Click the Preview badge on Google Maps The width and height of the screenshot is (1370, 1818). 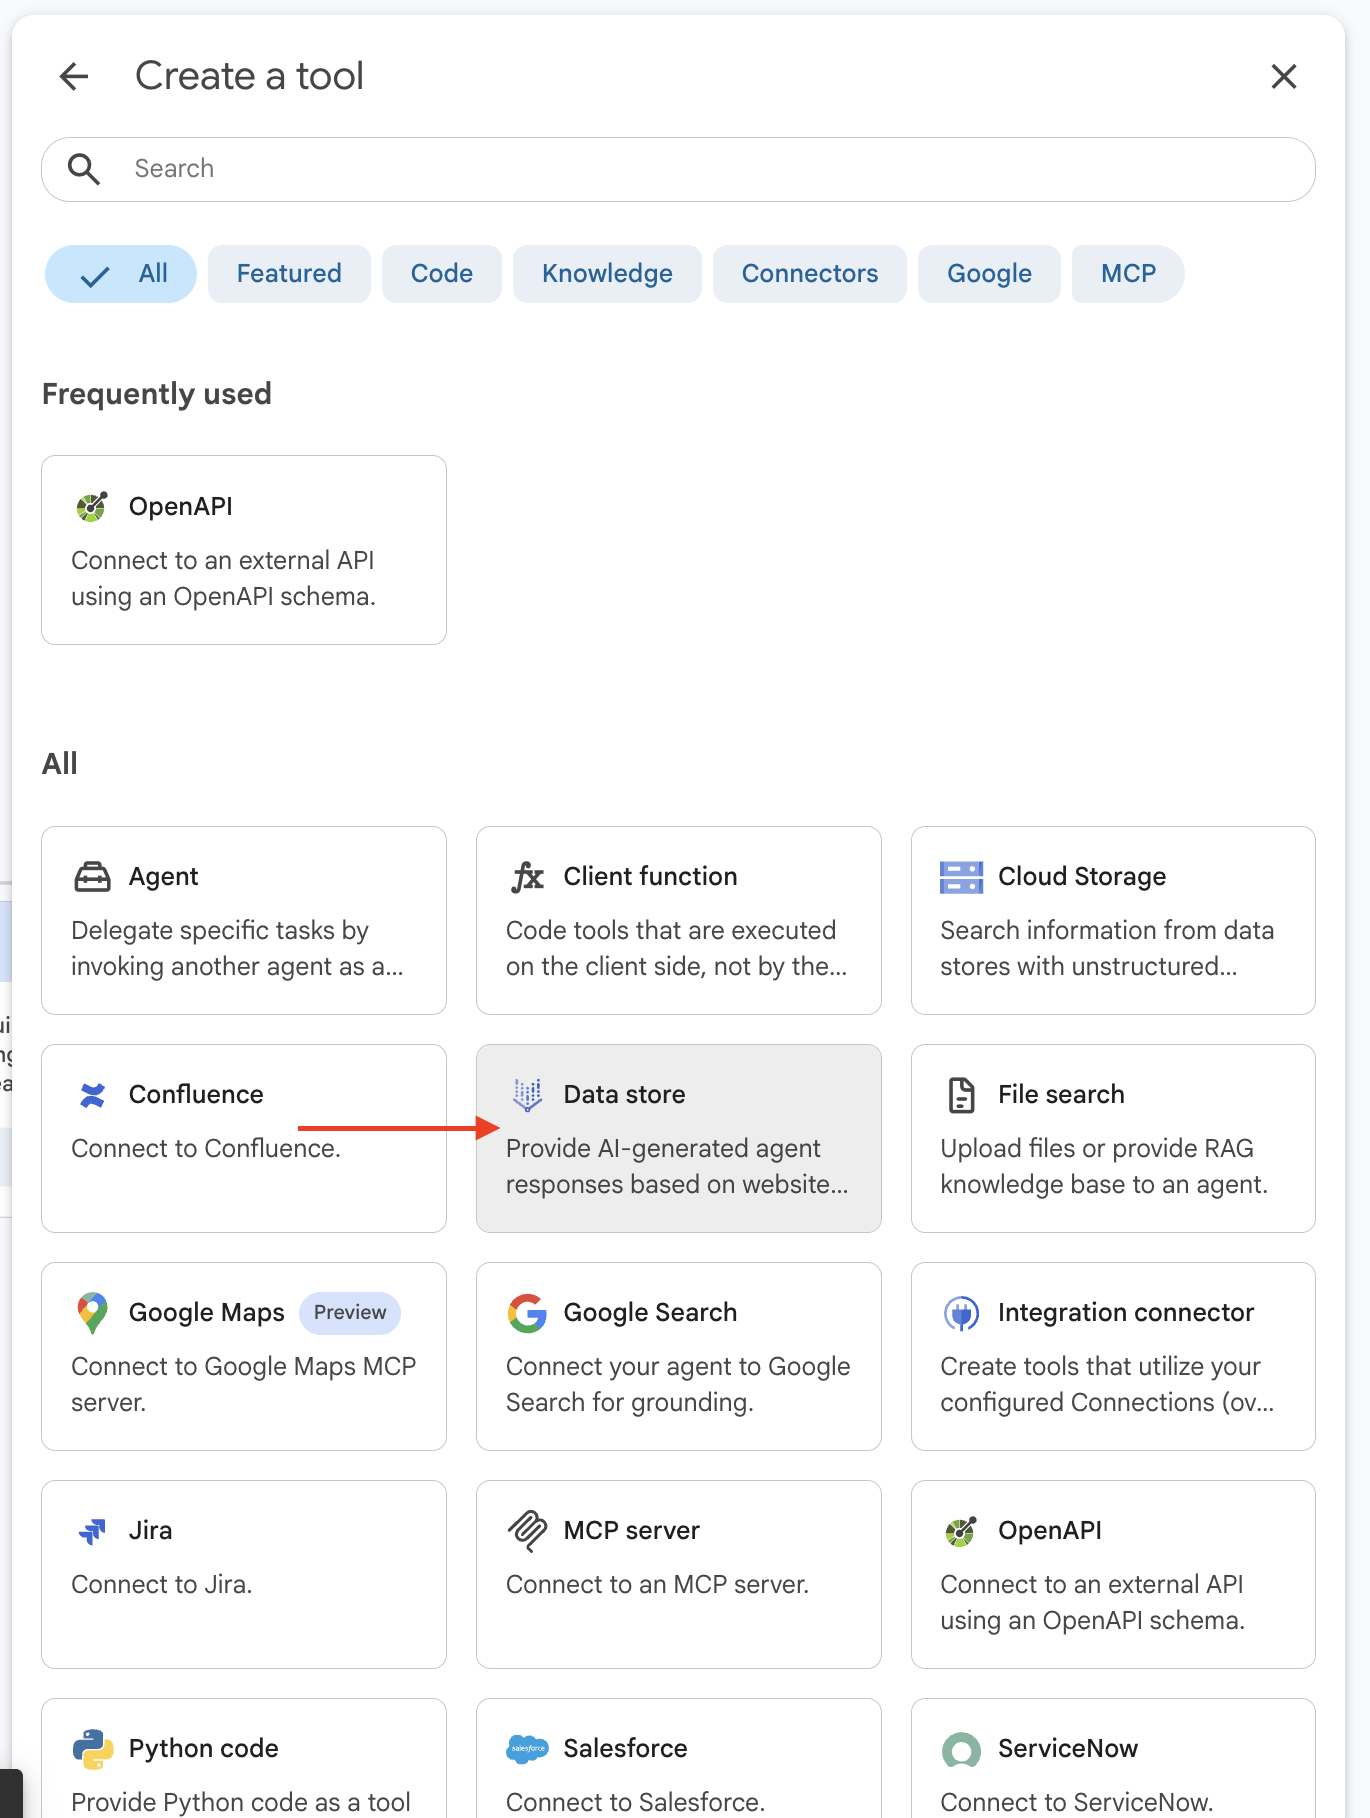350,1313
